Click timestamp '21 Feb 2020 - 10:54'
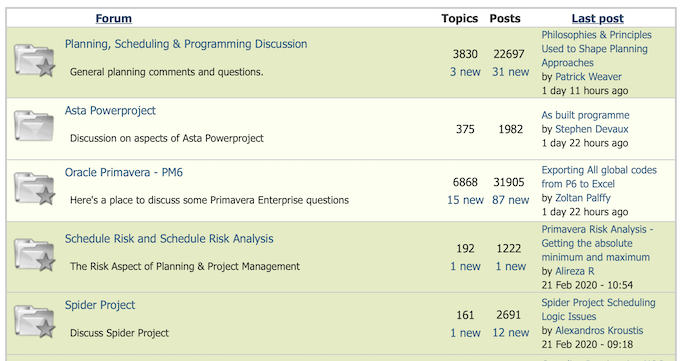The image size is (680, 361). point(587,285)
